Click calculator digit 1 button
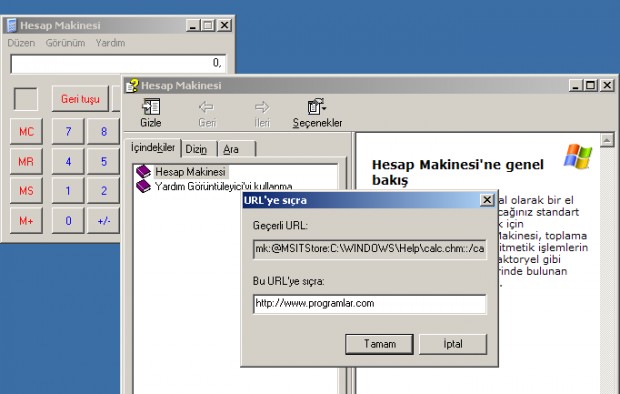 coord(68,191)
